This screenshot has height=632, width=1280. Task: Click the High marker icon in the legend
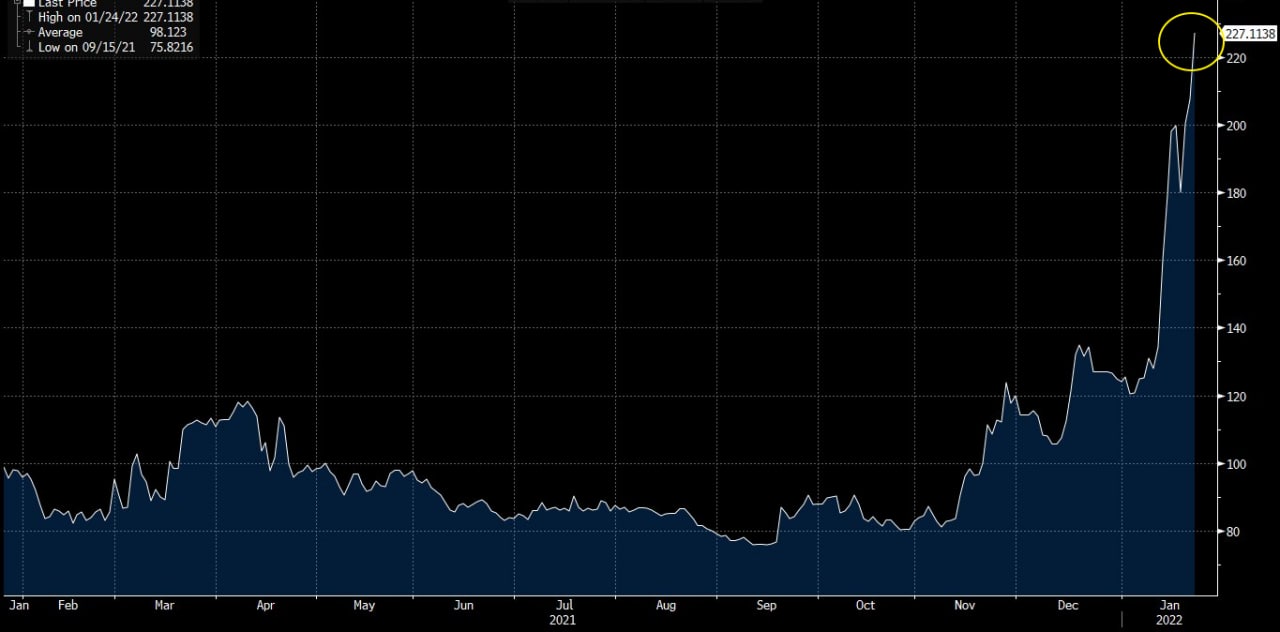(x=29, y=17)
